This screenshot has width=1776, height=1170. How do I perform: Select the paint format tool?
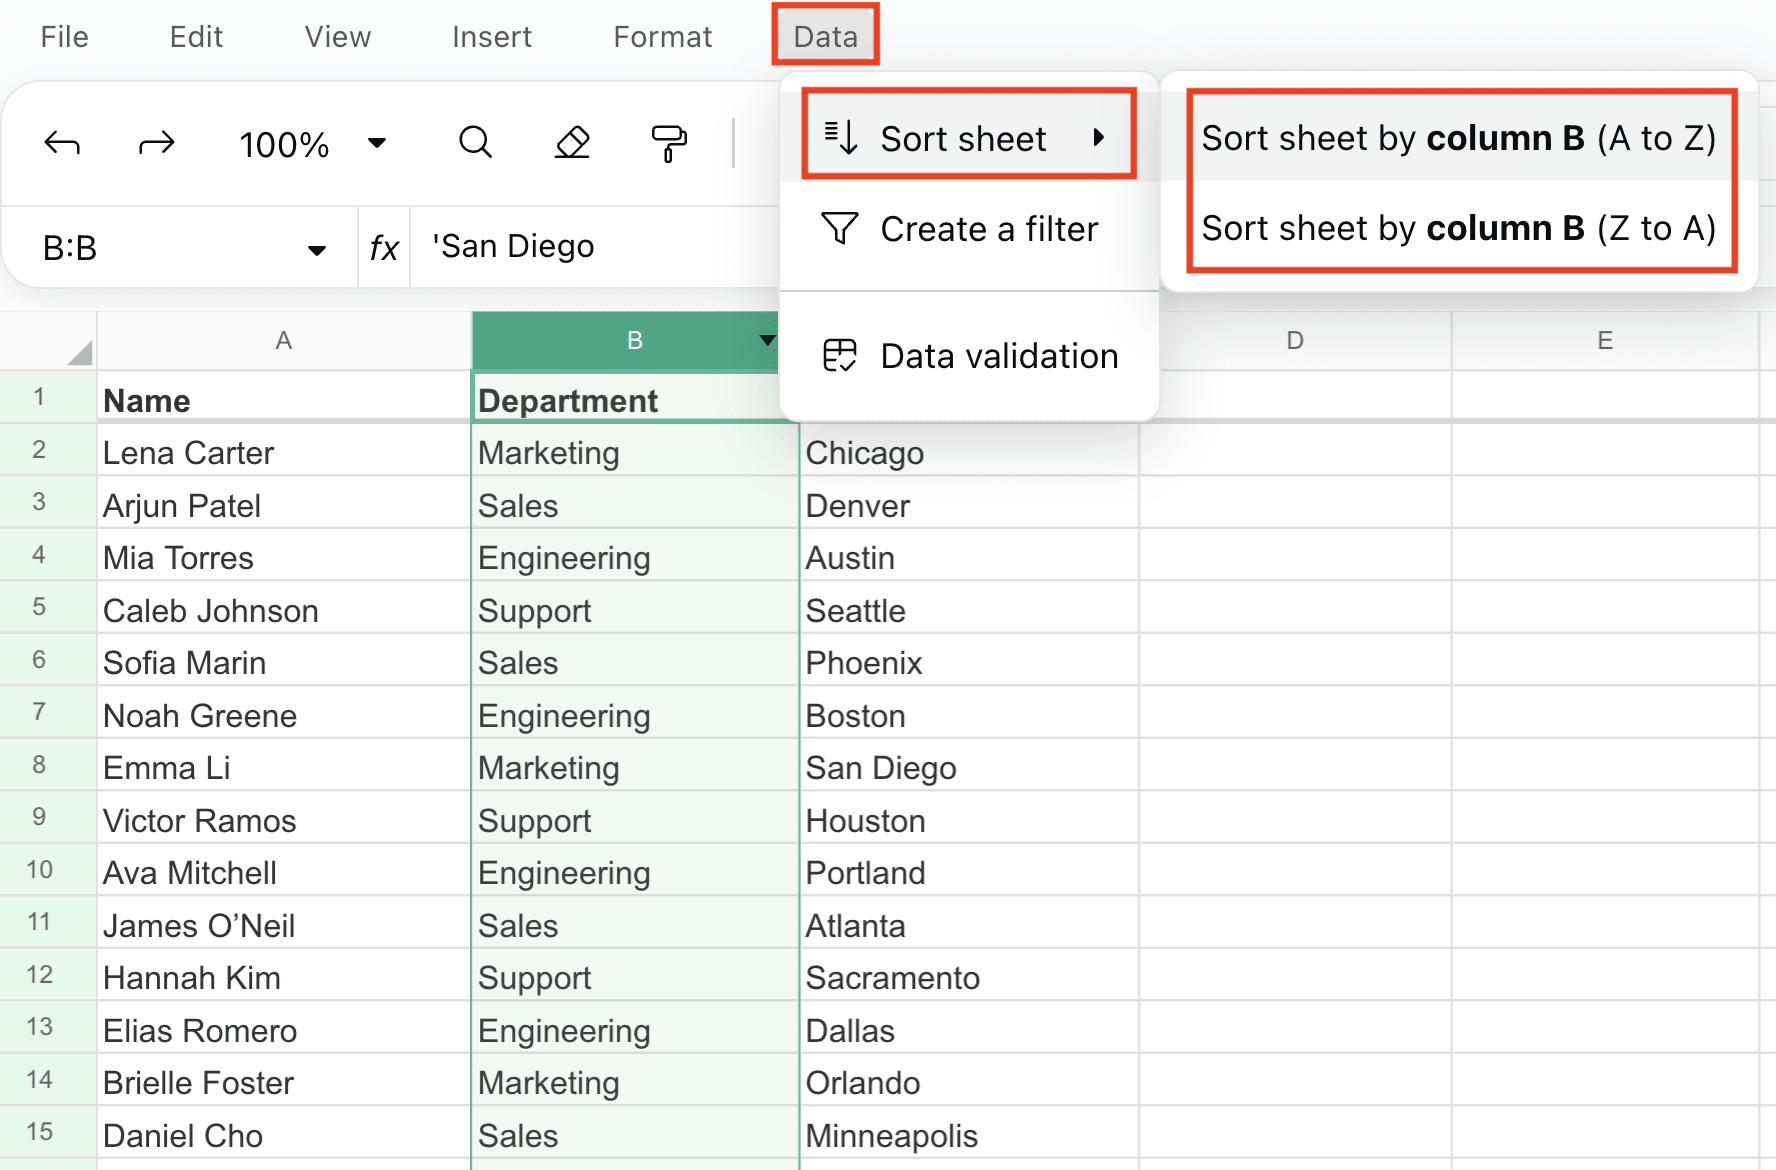pyautogui.click(x=668, y=143)
